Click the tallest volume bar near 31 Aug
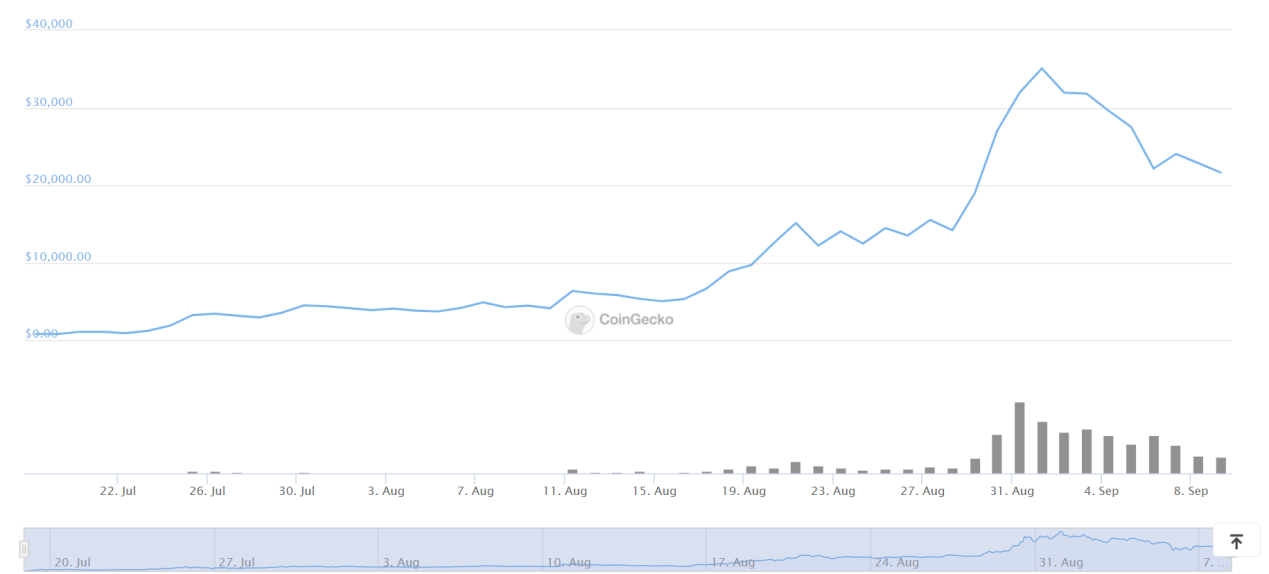The width and height of the screenshot is (1269, 574). [1019, 438]
